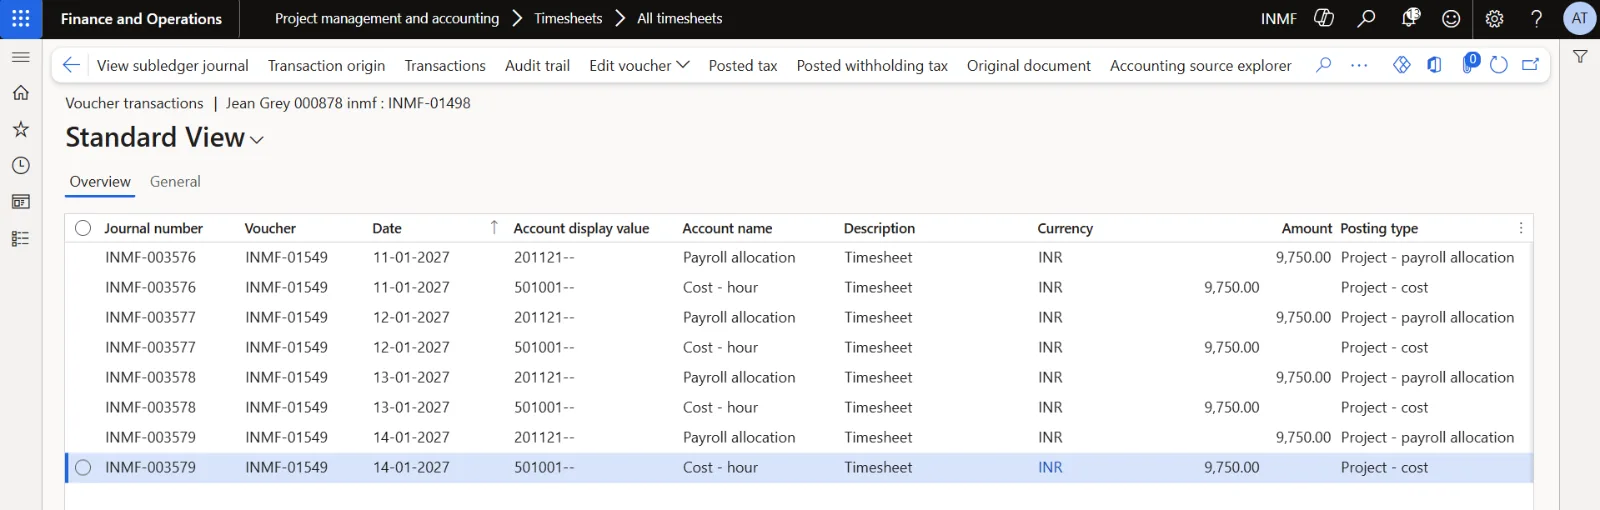Click Posted withholding tax button
Viewport: 1600px width, 510px height.
(872, 65)
